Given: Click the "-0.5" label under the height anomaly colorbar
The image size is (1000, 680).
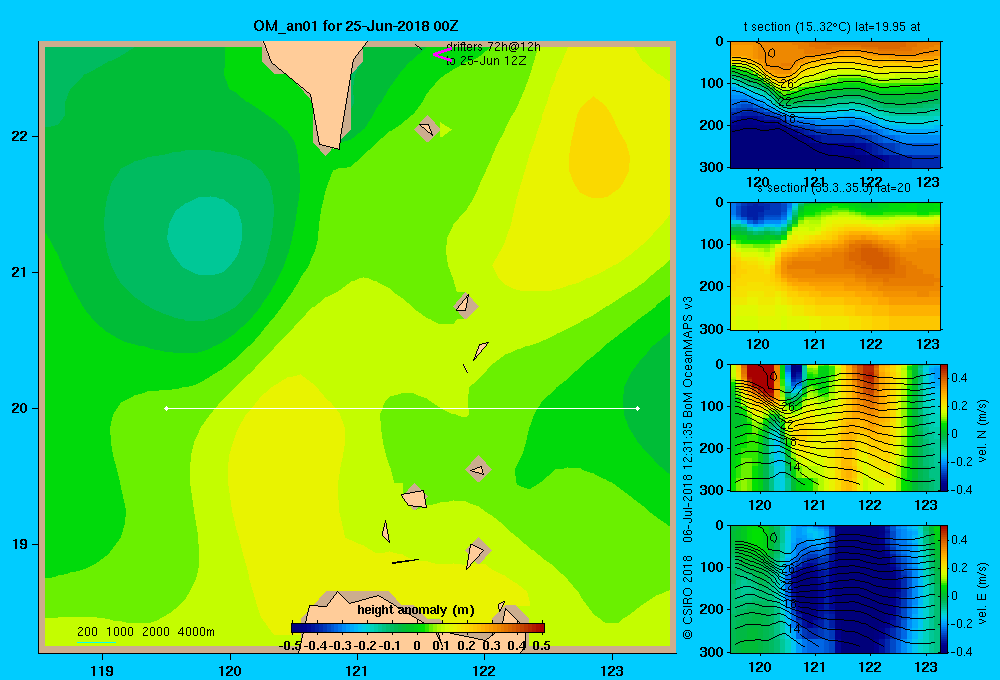Looking at the screenshot, I should coord(290,646).
